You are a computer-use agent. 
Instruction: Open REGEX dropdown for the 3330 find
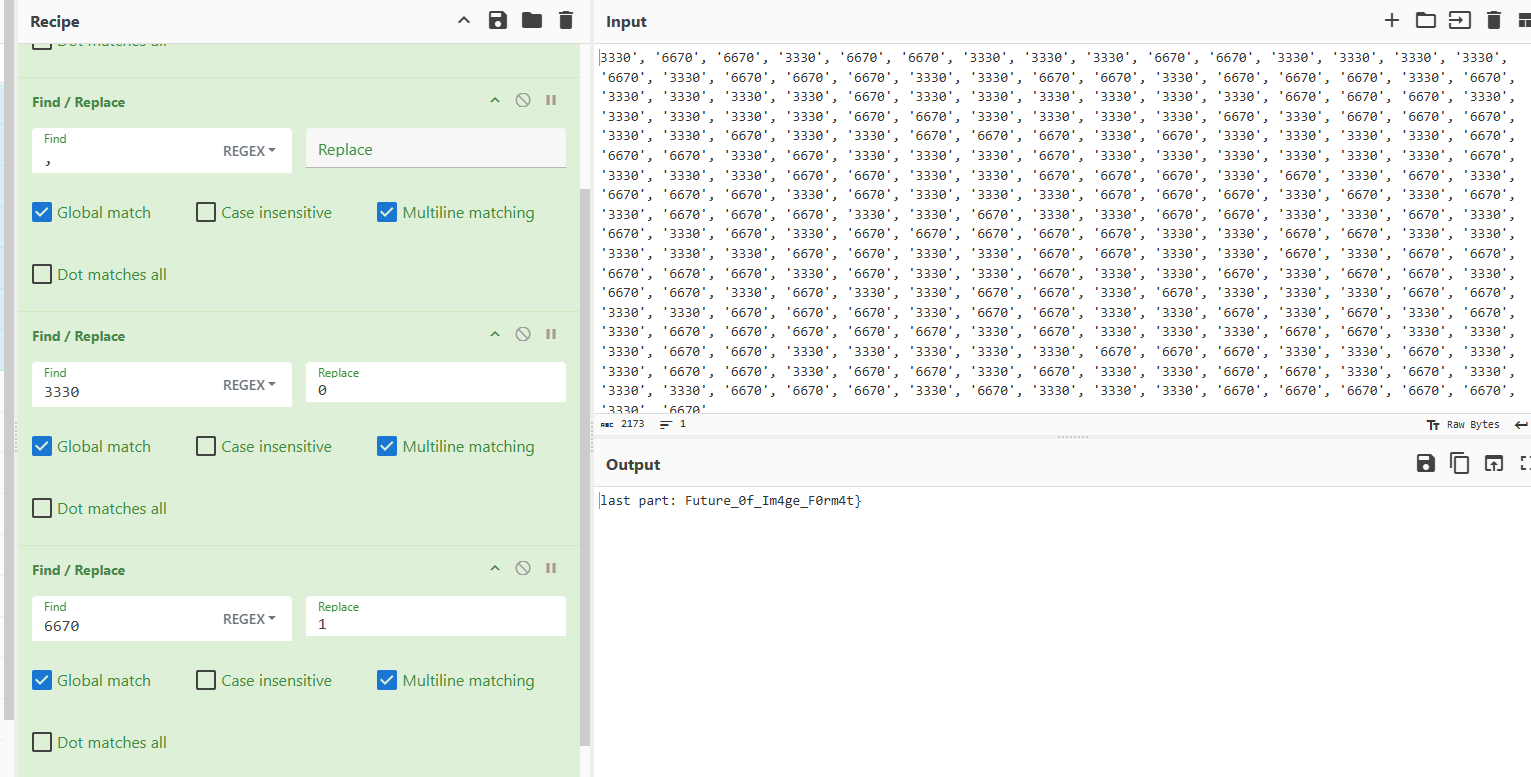pyautogui.click(x=249, y=385)
